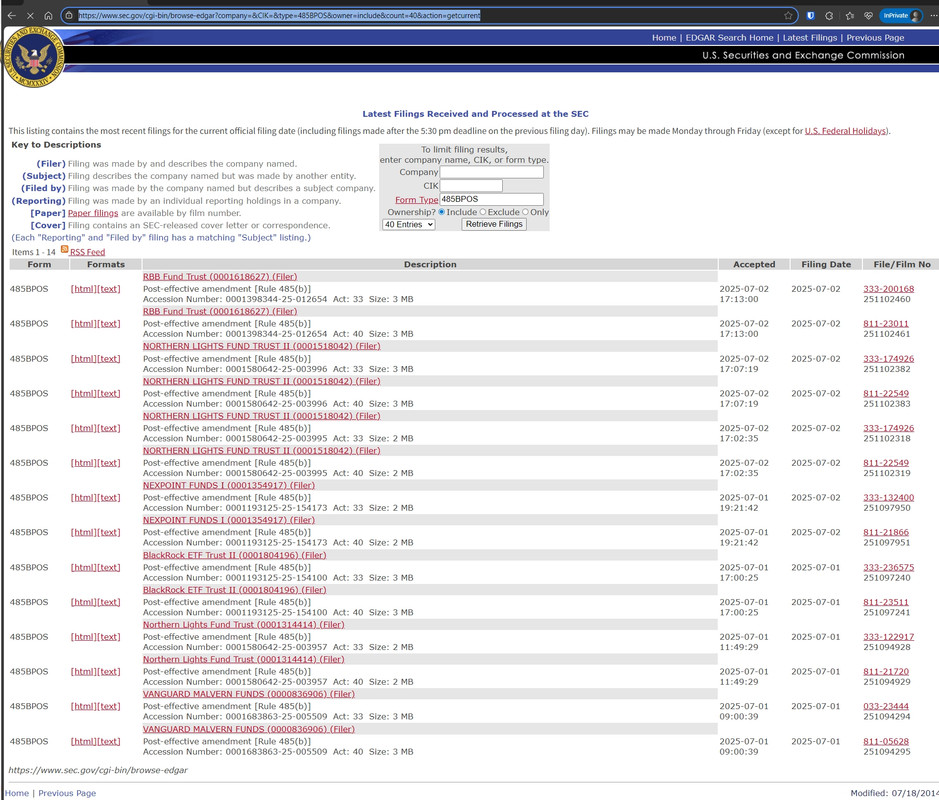Screen dimensions: 939x800
Task: Click the CIK input field
Action: pyautogui.click(x=471, y=186)
